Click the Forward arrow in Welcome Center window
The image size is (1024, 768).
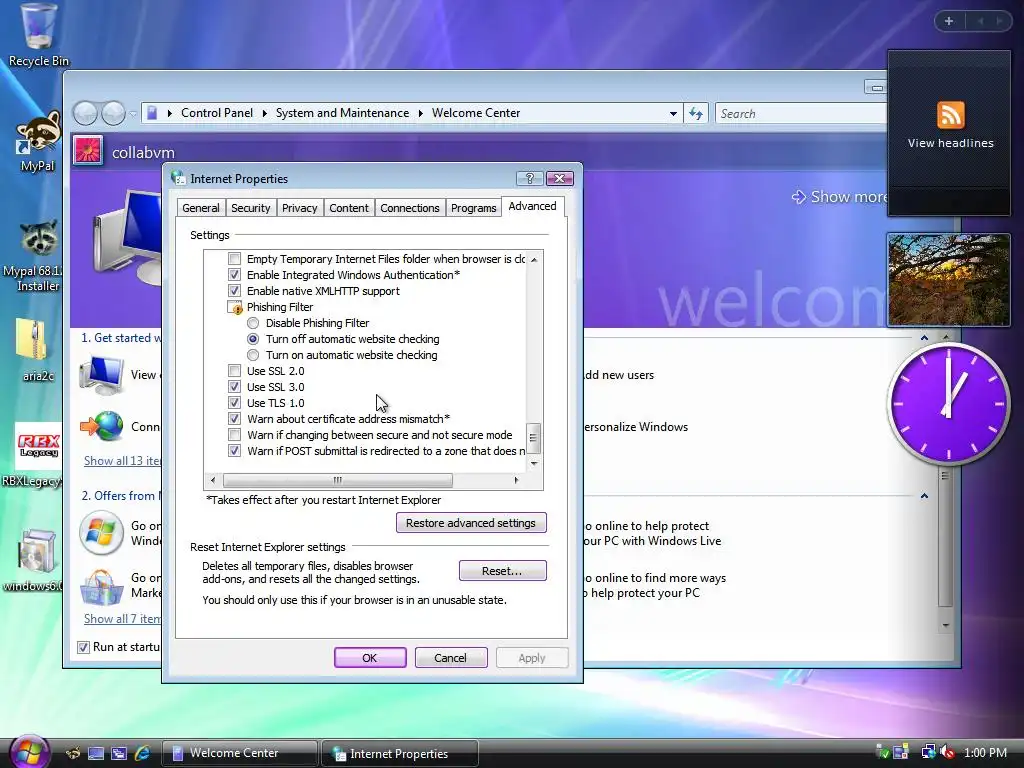click(x=113, y=114)
